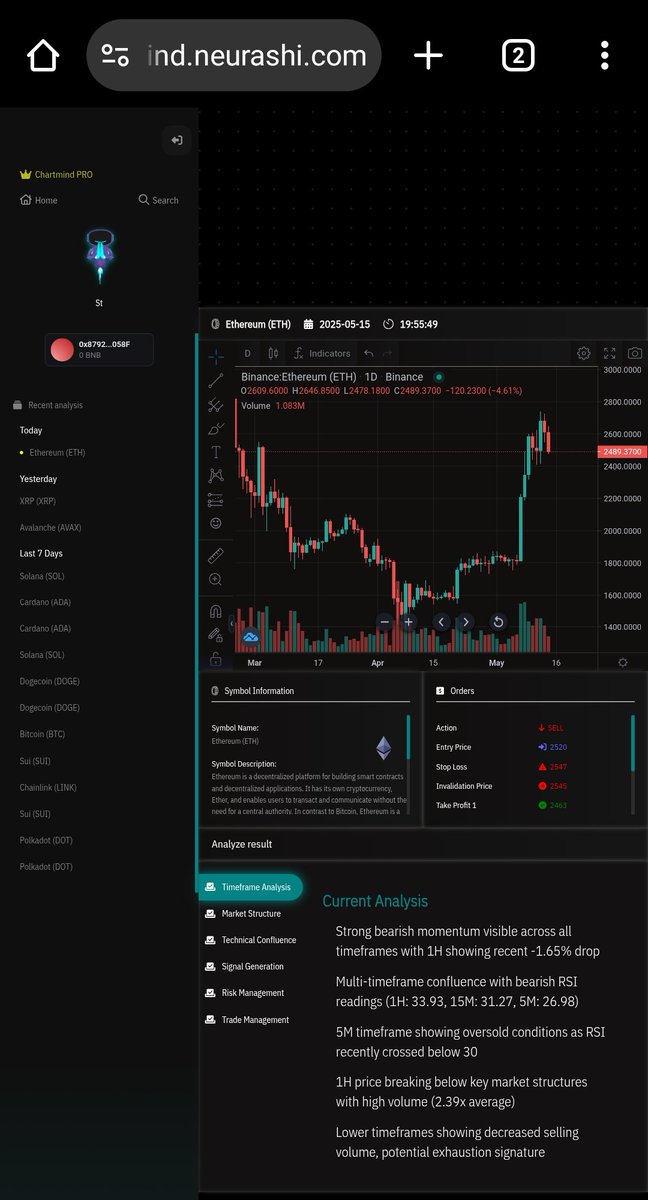Select the text annotation tool

tap(215, 452)
